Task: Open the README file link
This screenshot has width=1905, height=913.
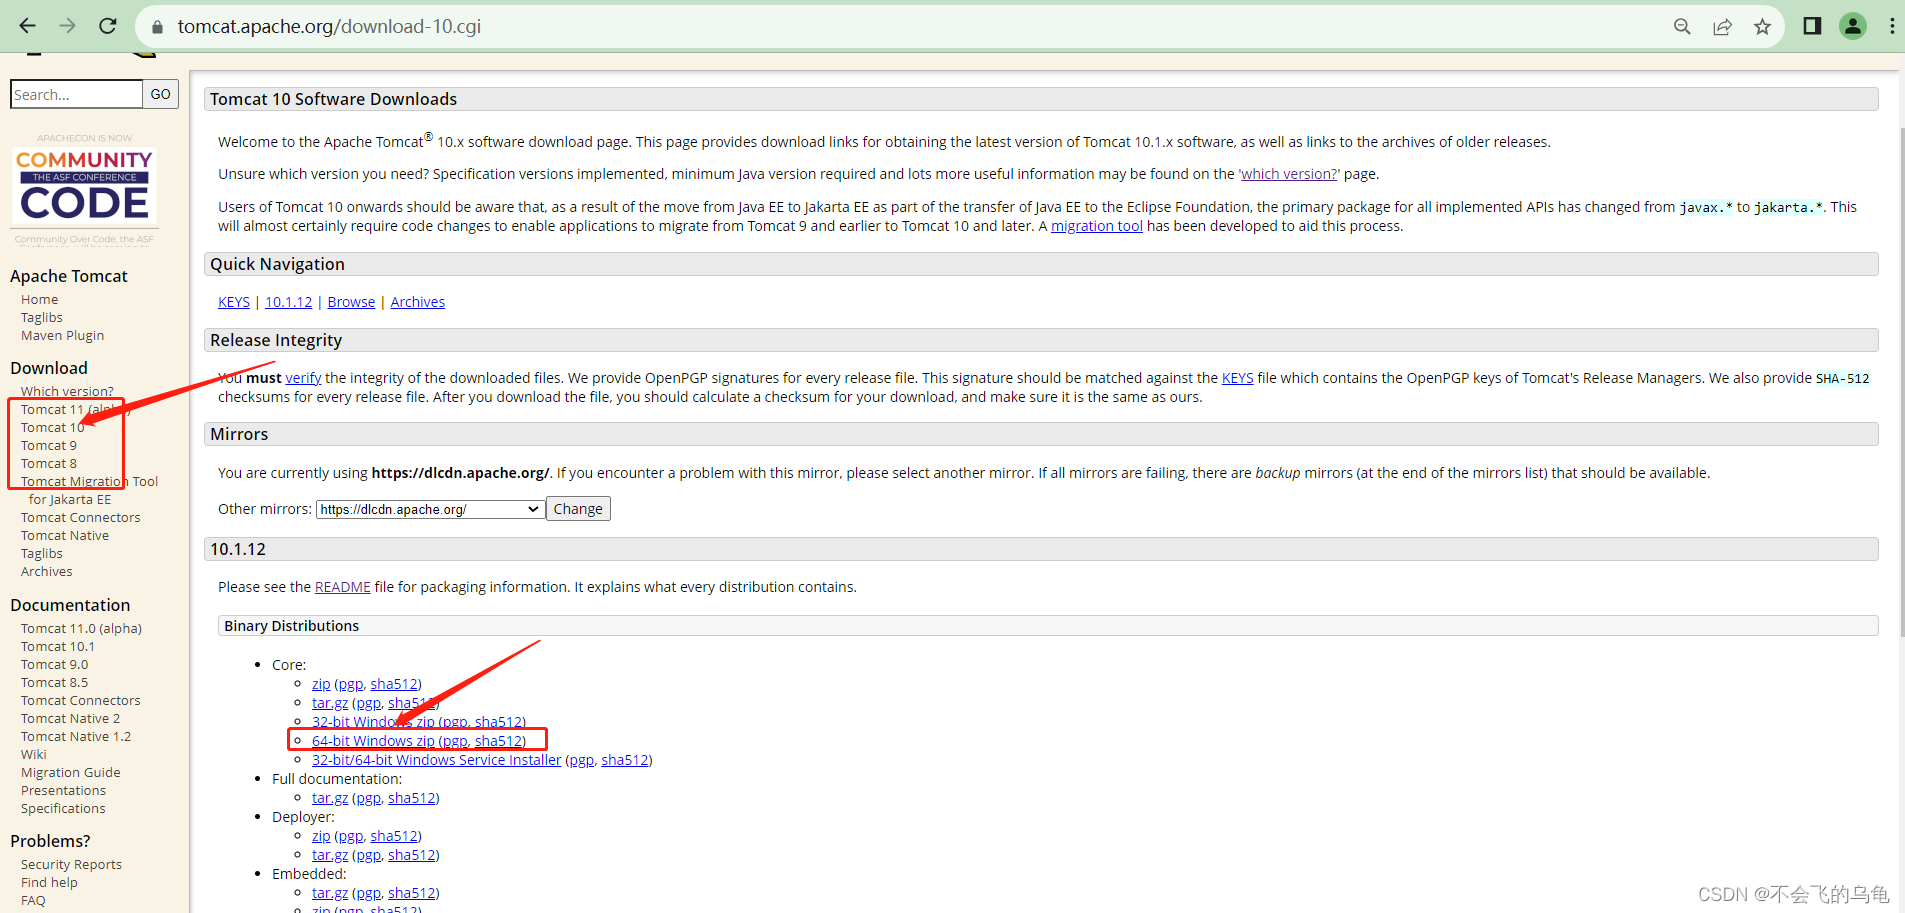Action: (342, 587)
